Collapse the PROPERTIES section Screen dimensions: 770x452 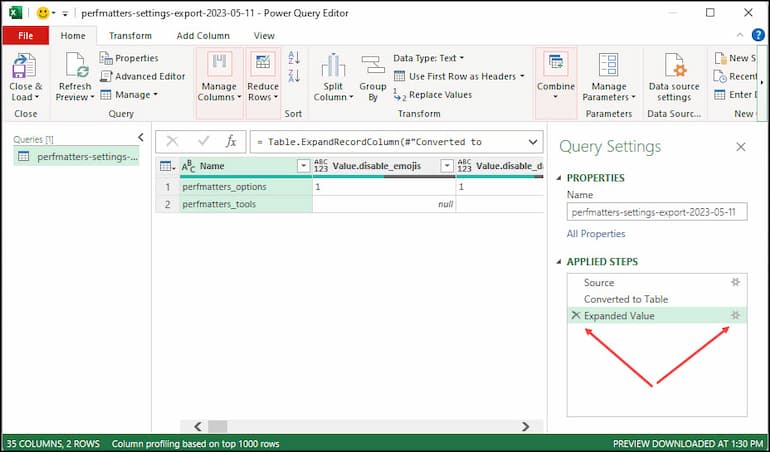pos(558,178)
